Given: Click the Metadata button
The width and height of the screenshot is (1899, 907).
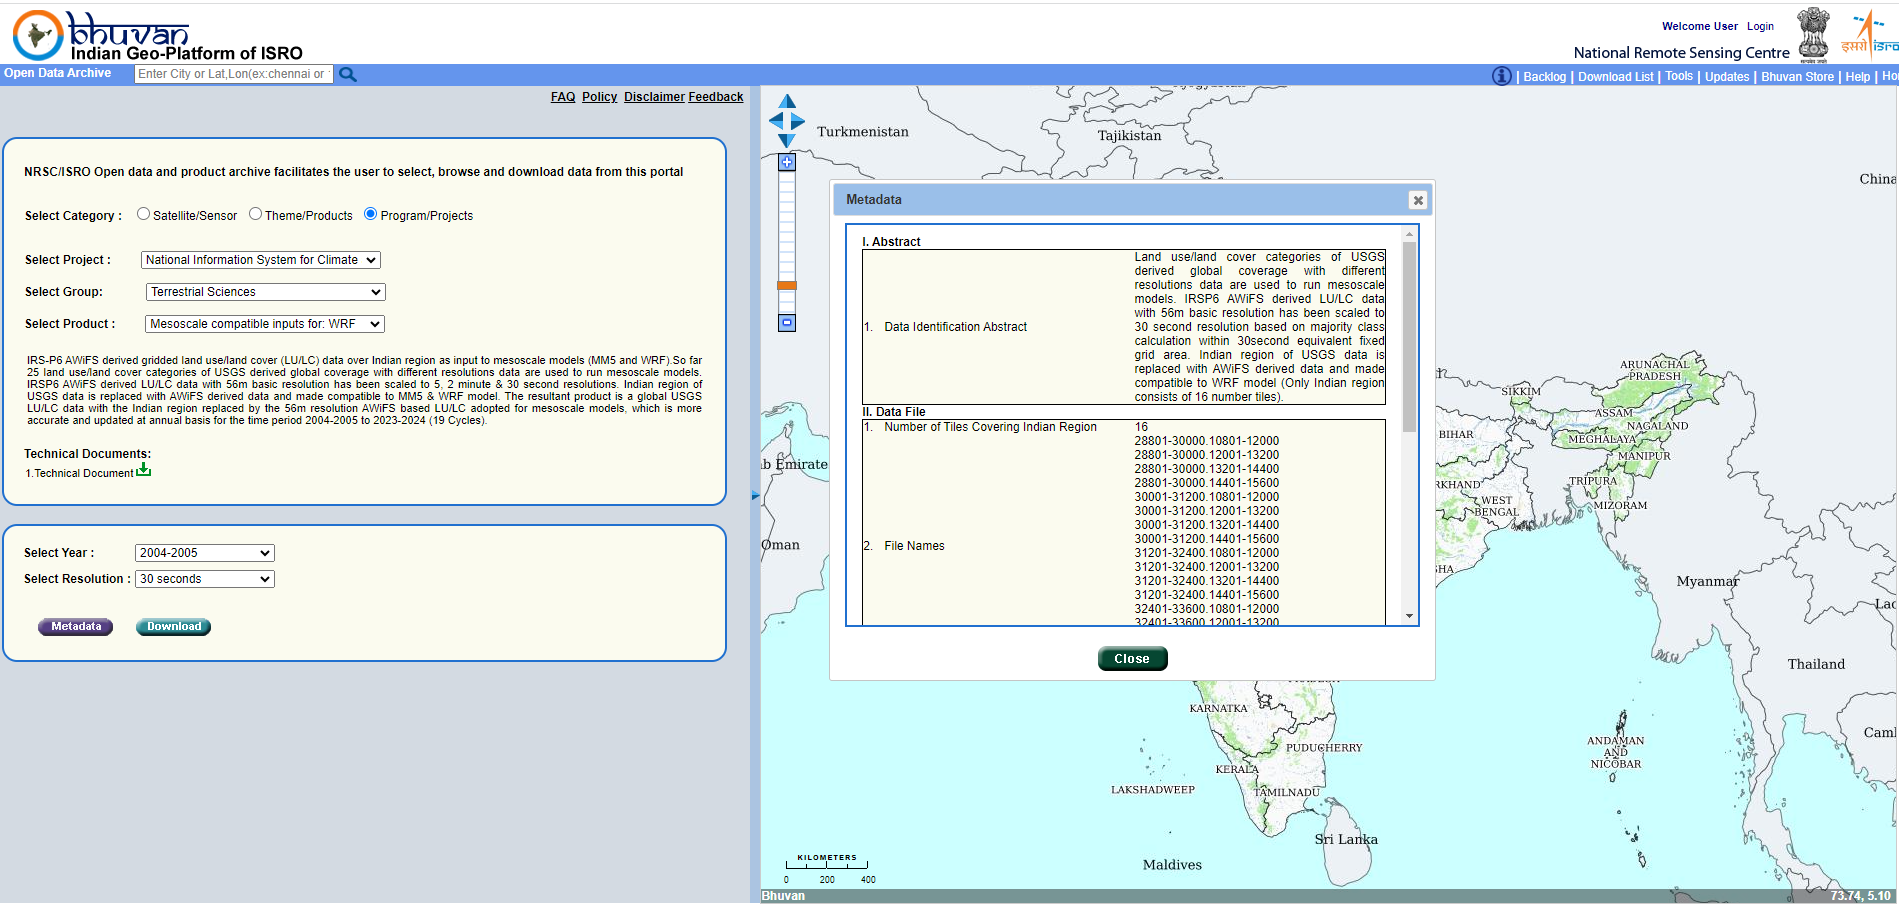Looking at the screenshot, I should point(76,627).
